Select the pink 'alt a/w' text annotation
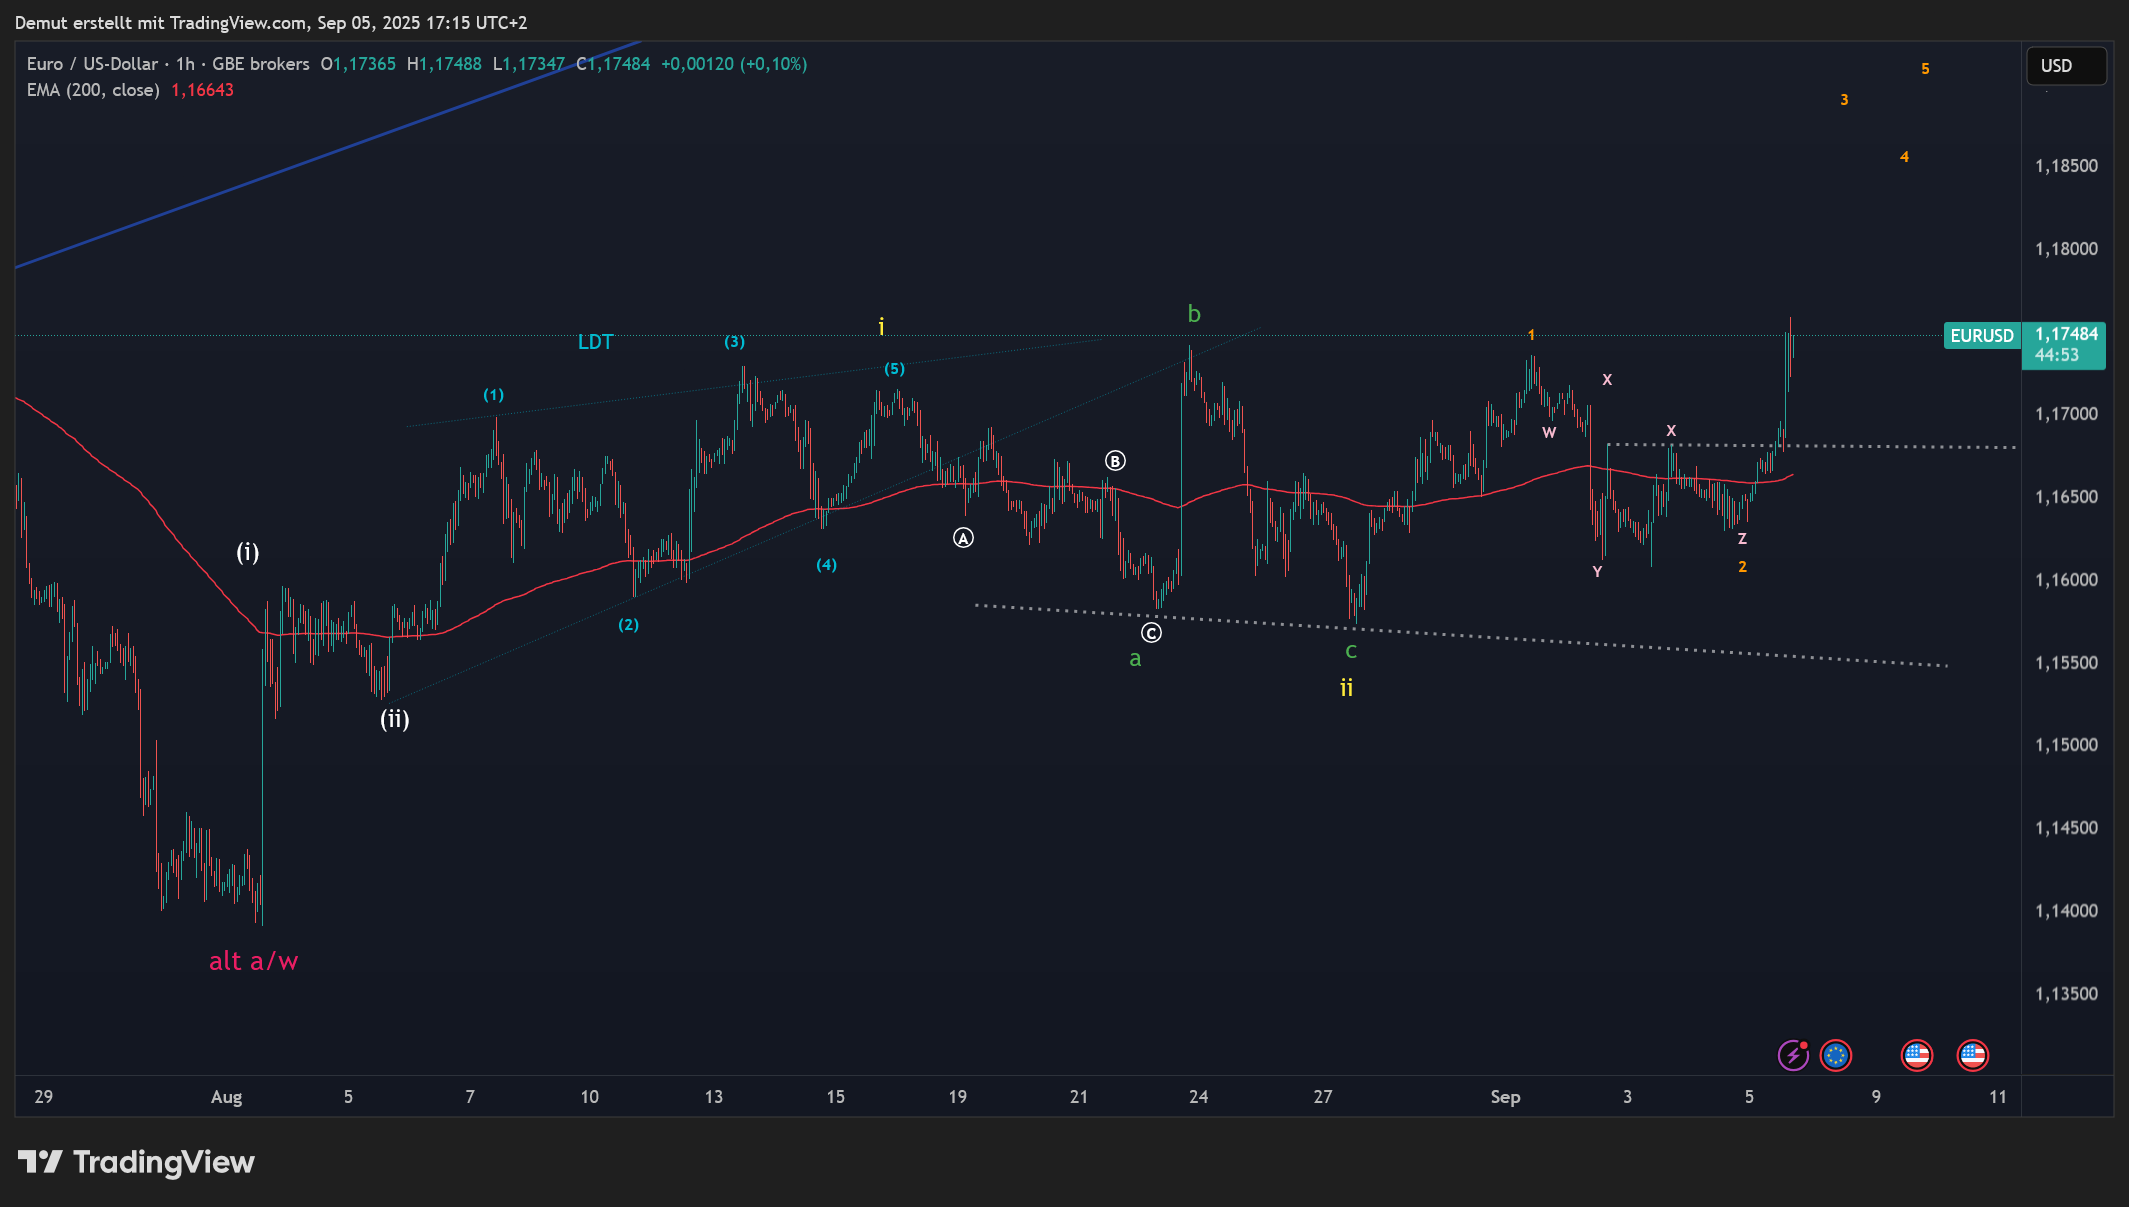2129x1207 pixels. pos(253,961)
